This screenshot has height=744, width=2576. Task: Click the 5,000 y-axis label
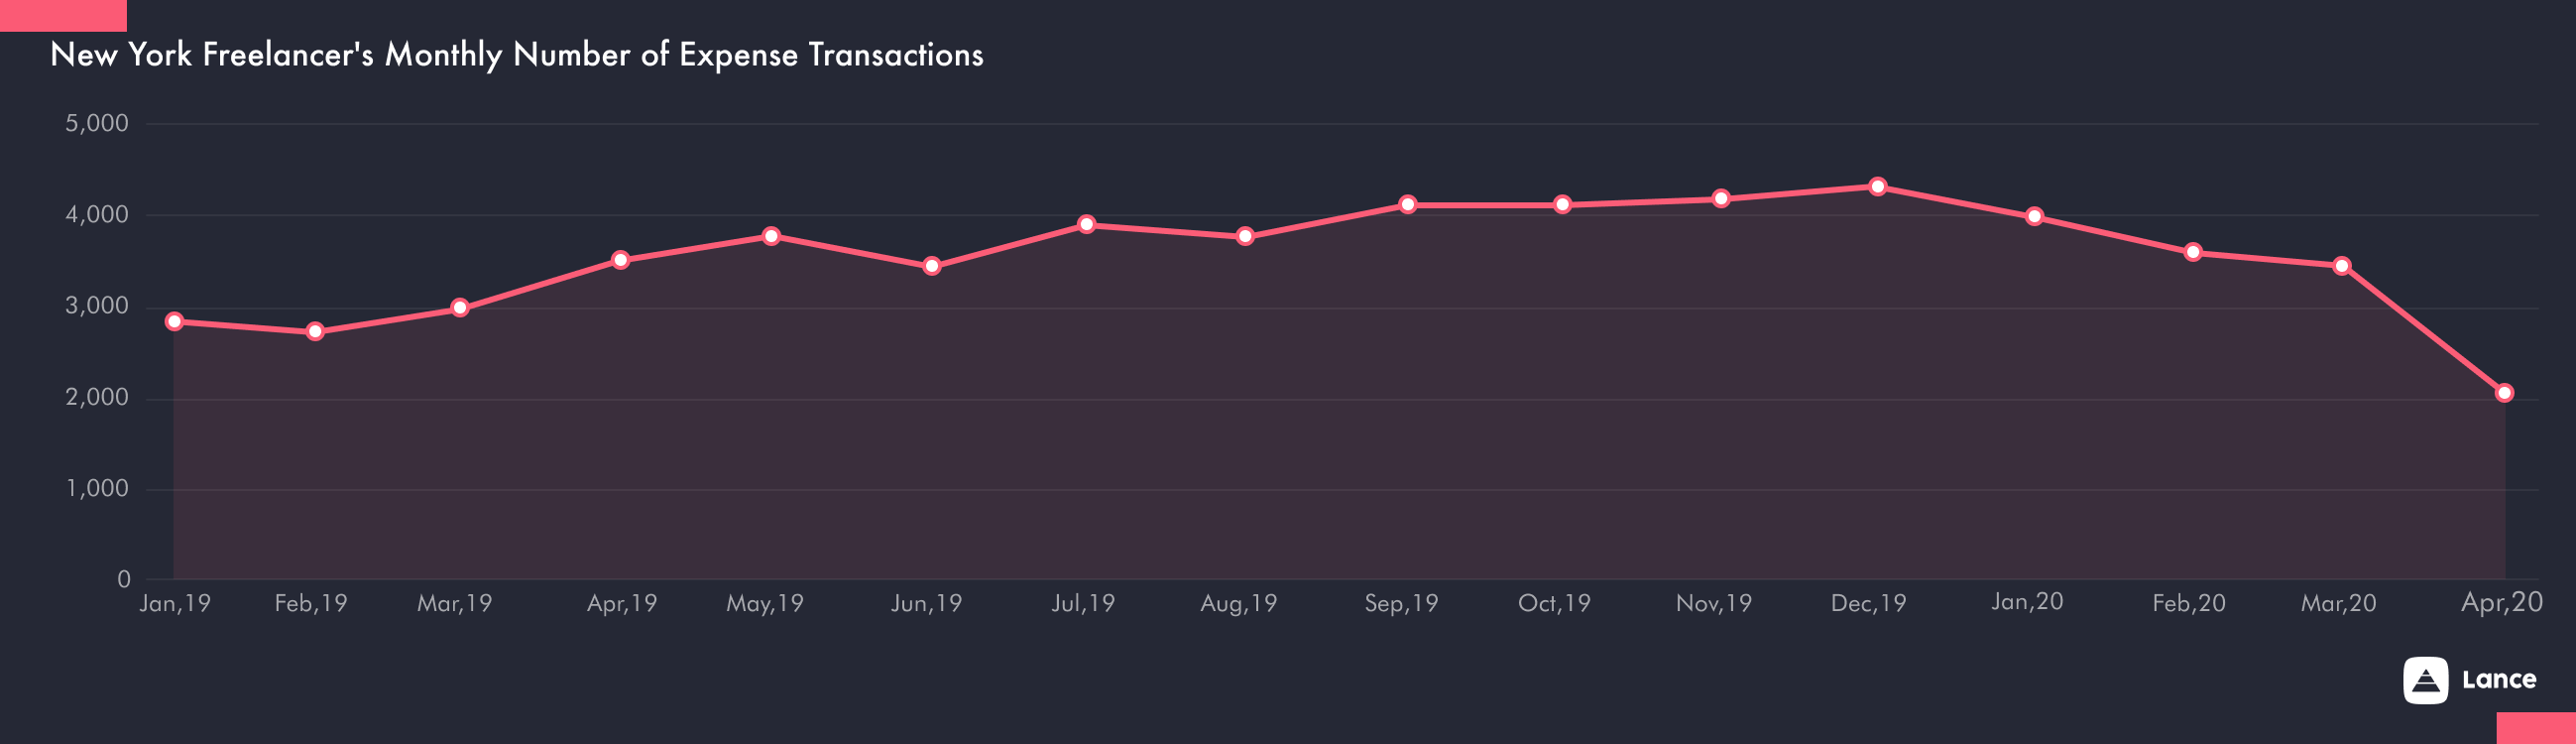coord(97,123)
